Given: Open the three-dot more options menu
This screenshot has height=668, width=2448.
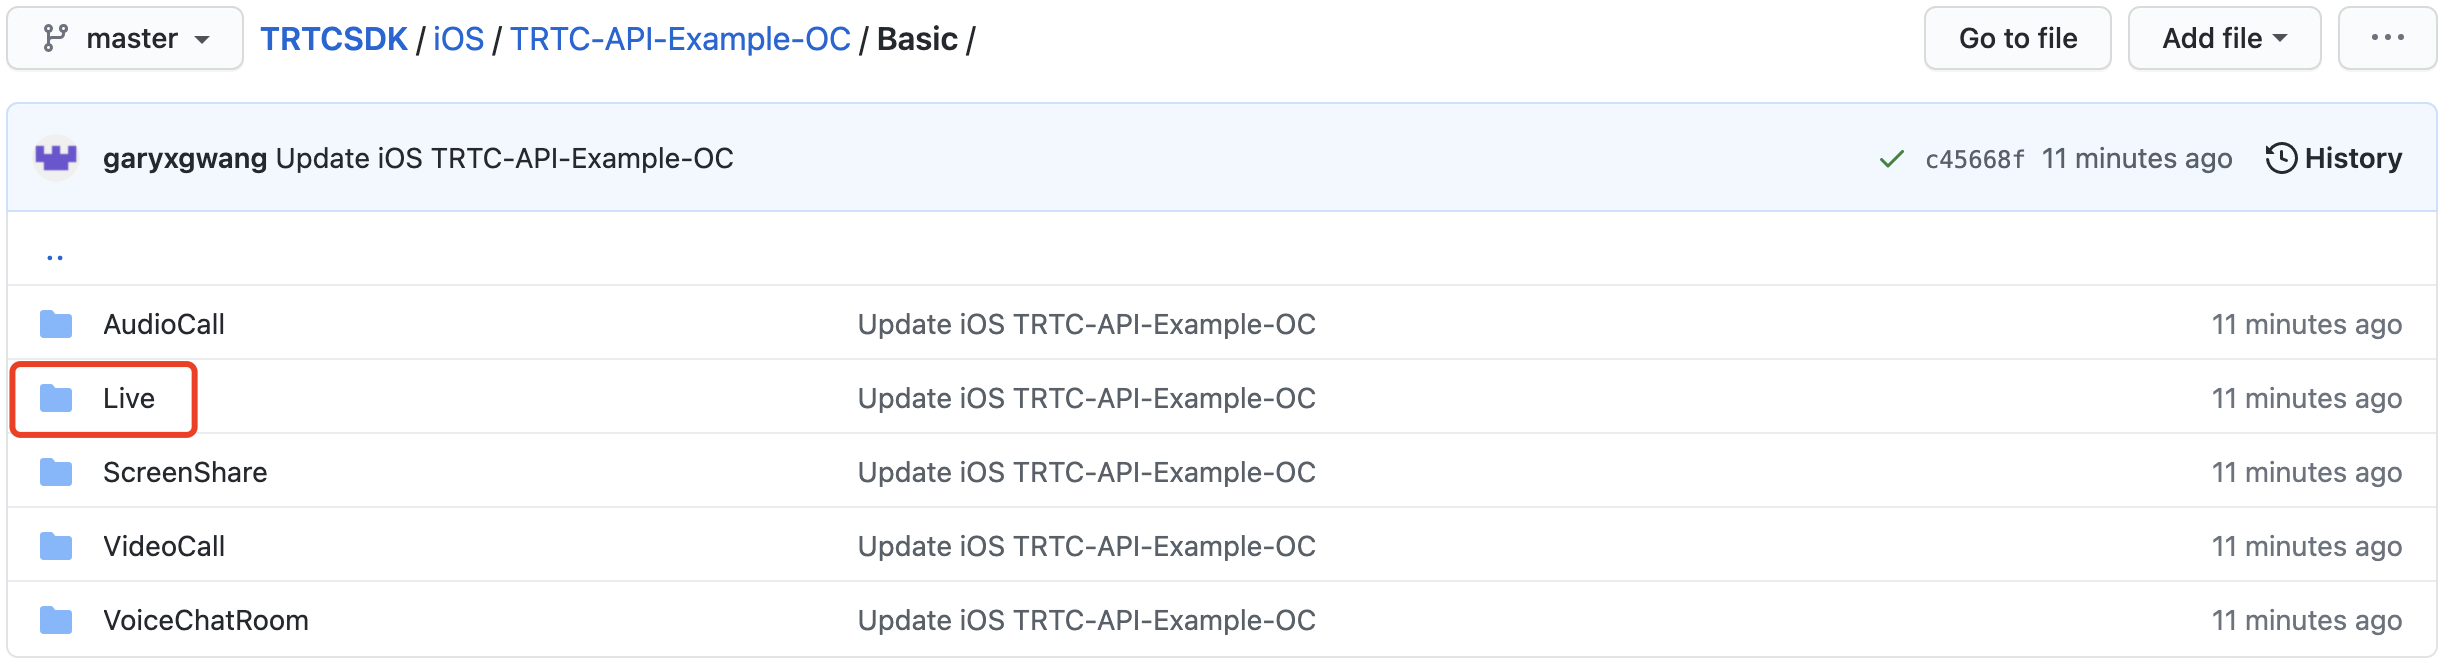Looking at the screenshot, I should click(x=2387, y=39).
